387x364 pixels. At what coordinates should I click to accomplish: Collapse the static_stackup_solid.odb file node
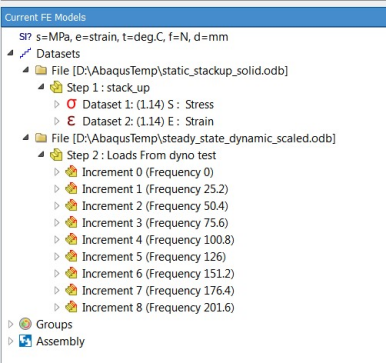tap(26, 70)
